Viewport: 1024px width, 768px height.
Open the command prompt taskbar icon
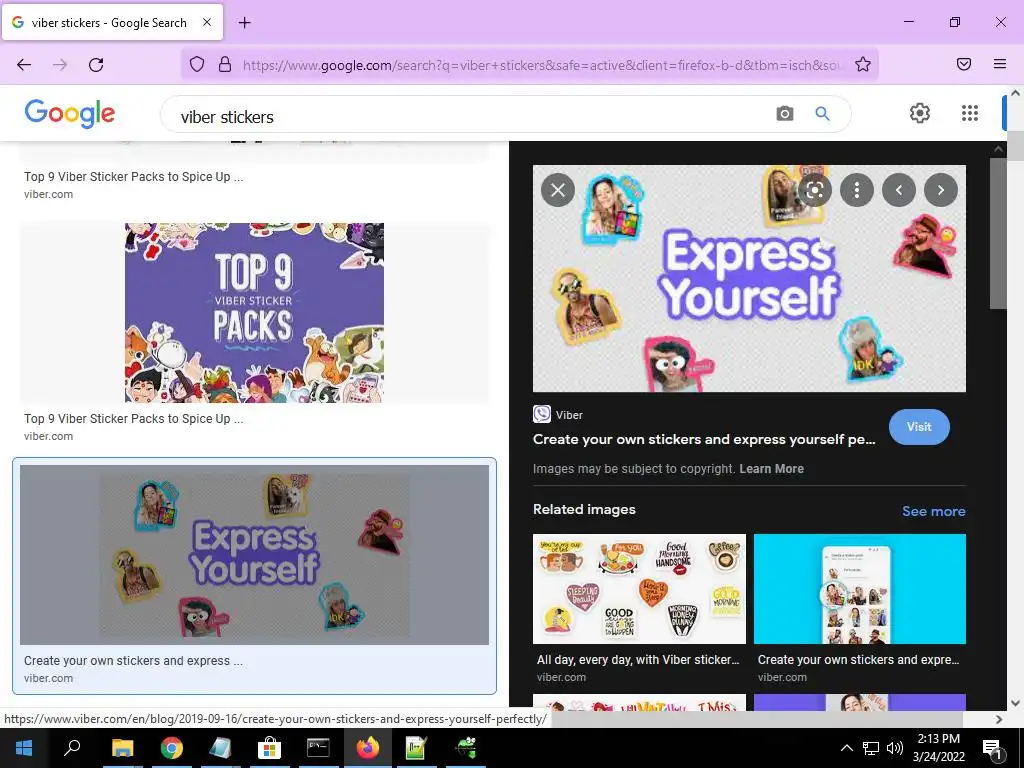click(318, 748)
